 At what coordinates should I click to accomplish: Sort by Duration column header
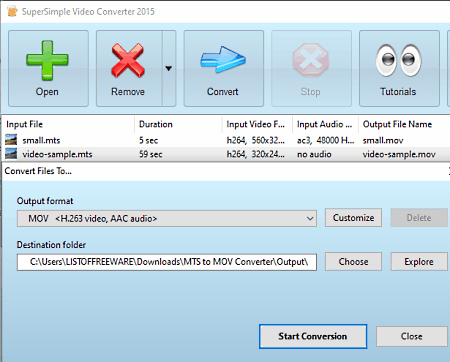point(178,124)
